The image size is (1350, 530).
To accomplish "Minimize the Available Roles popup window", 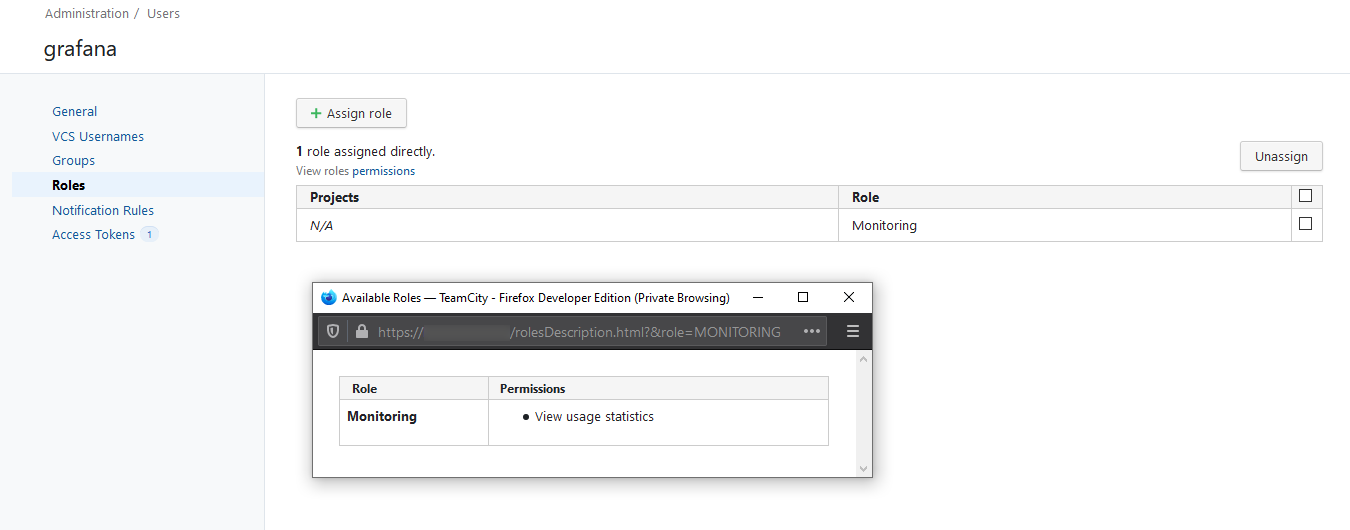I will (757, 298).
